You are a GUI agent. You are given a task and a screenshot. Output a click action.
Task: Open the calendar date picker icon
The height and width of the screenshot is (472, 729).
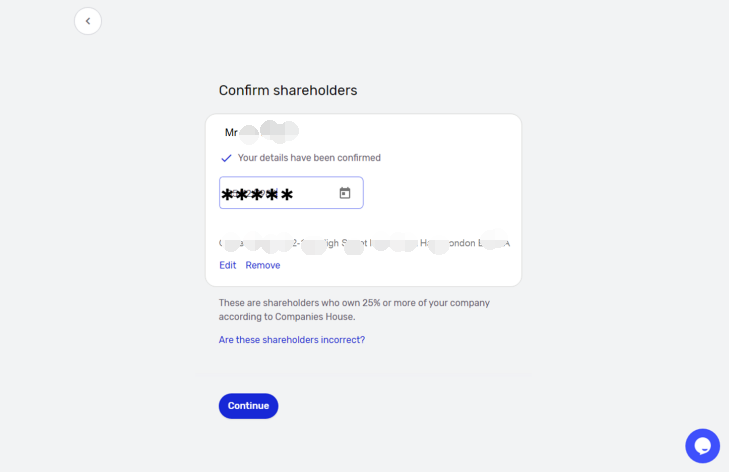point(345,193)
